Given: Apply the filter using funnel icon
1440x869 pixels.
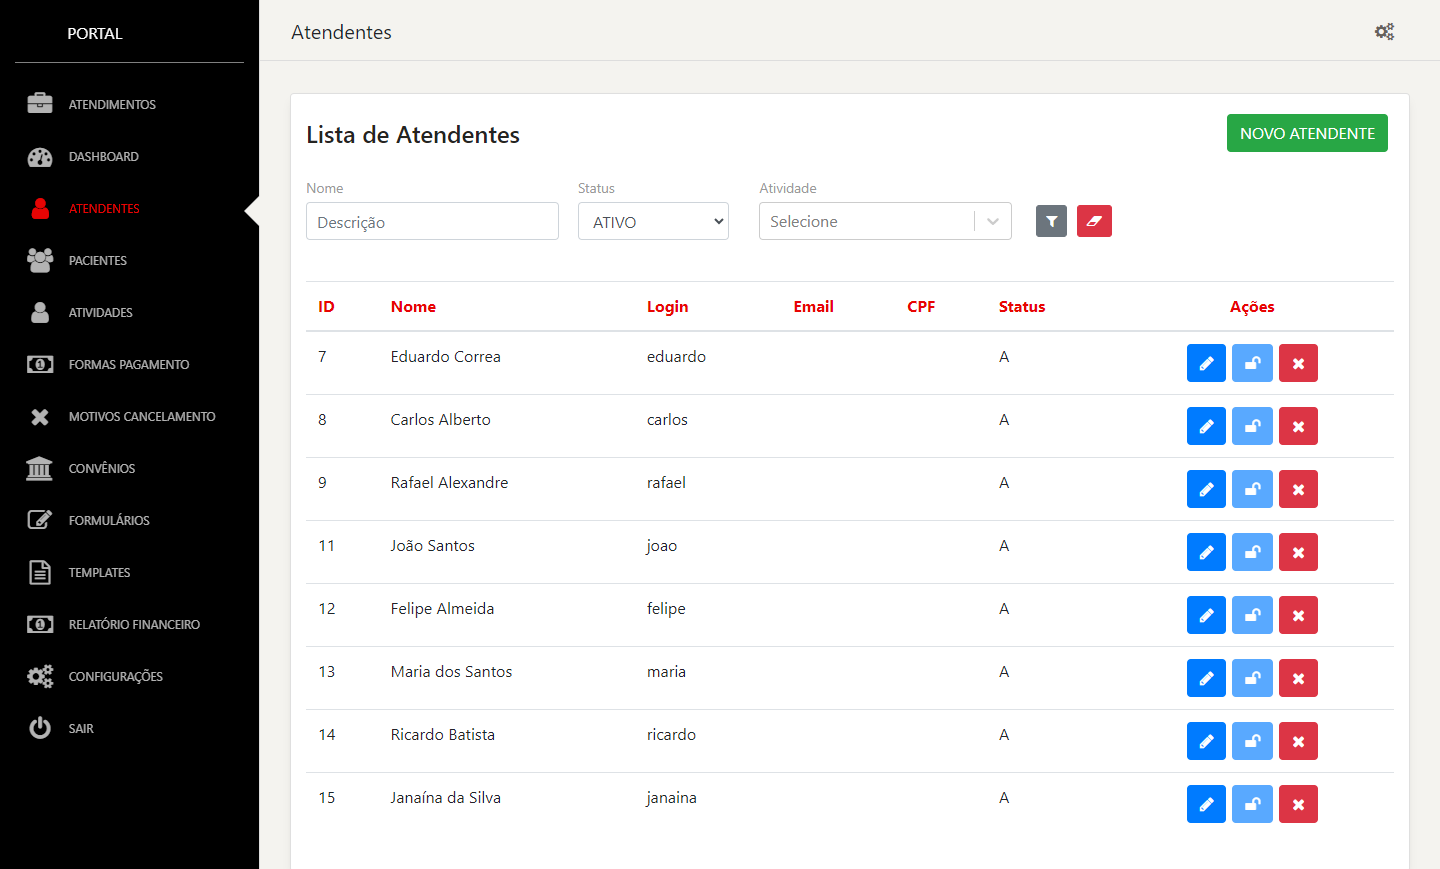Looking at the screenshot, I should click(x=1051, y=221).
